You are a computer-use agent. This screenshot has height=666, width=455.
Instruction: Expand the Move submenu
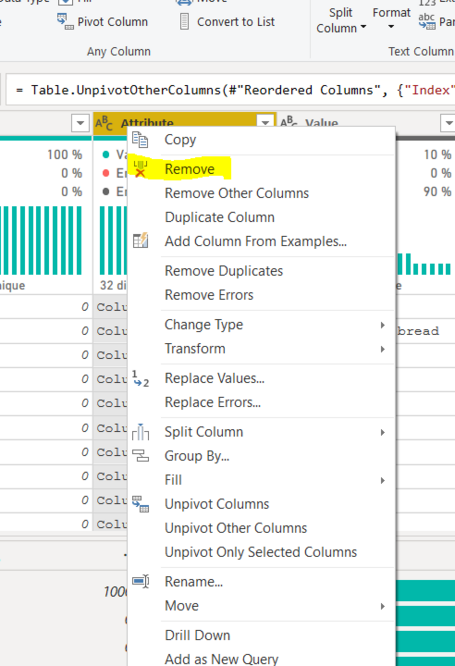pos(382,606)
